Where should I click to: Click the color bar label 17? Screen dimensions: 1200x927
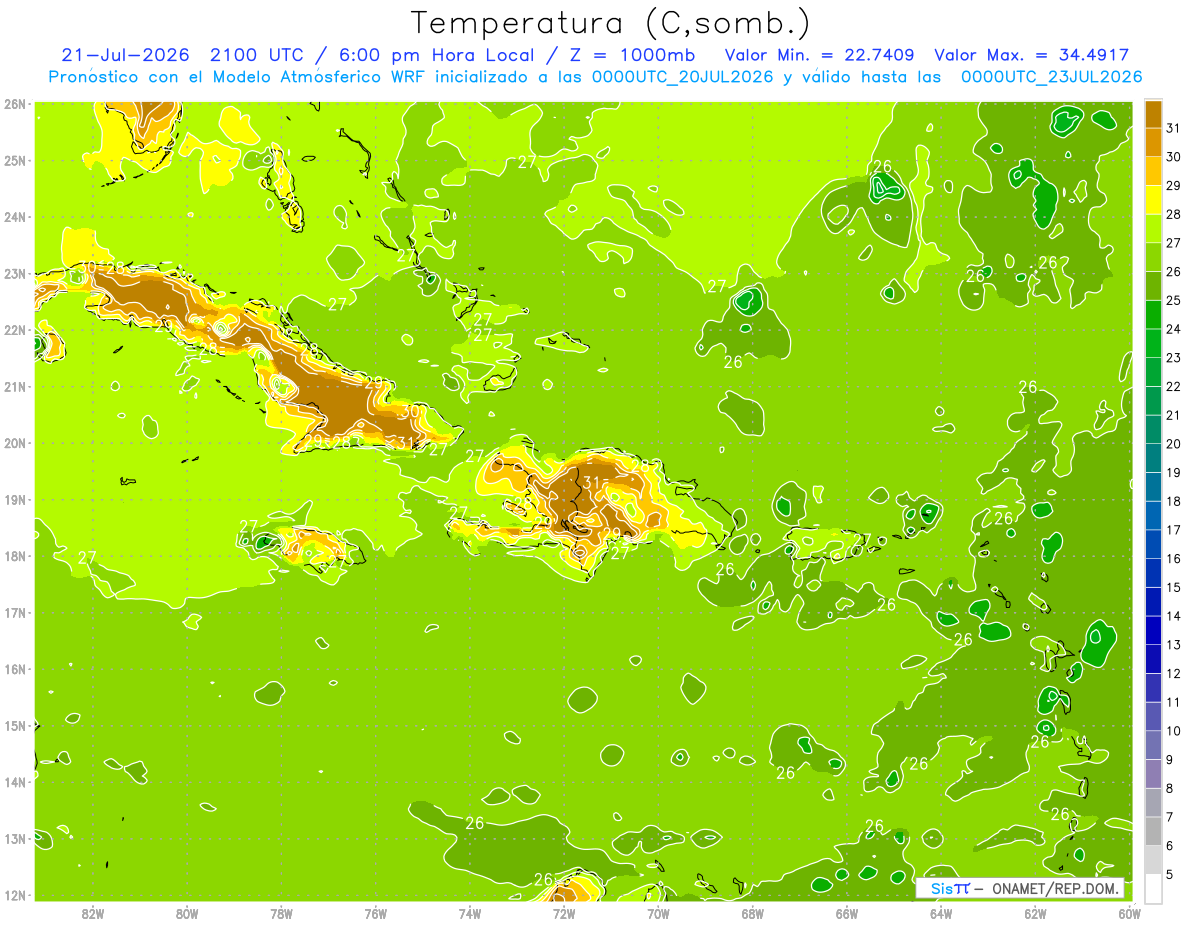[x=1174, y=530]
